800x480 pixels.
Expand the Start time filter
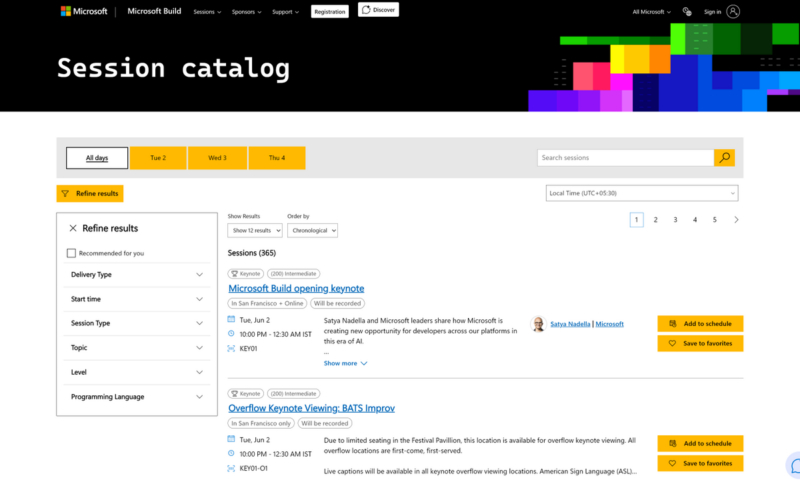click(137, 299)
